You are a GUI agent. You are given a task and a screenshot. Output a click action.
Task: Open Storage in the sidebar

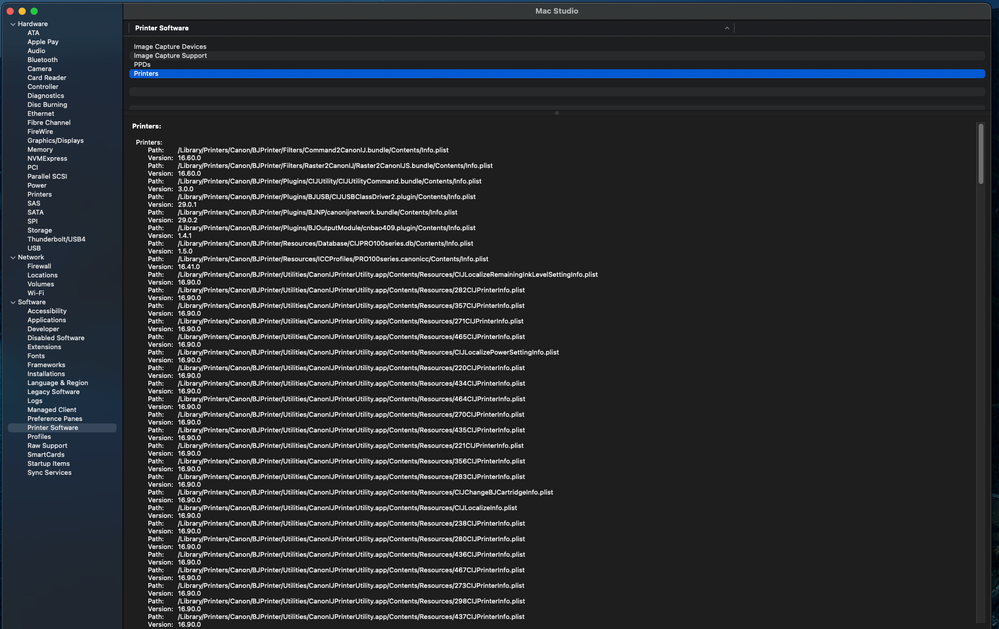pyautogui.click(x=40, y=230)
